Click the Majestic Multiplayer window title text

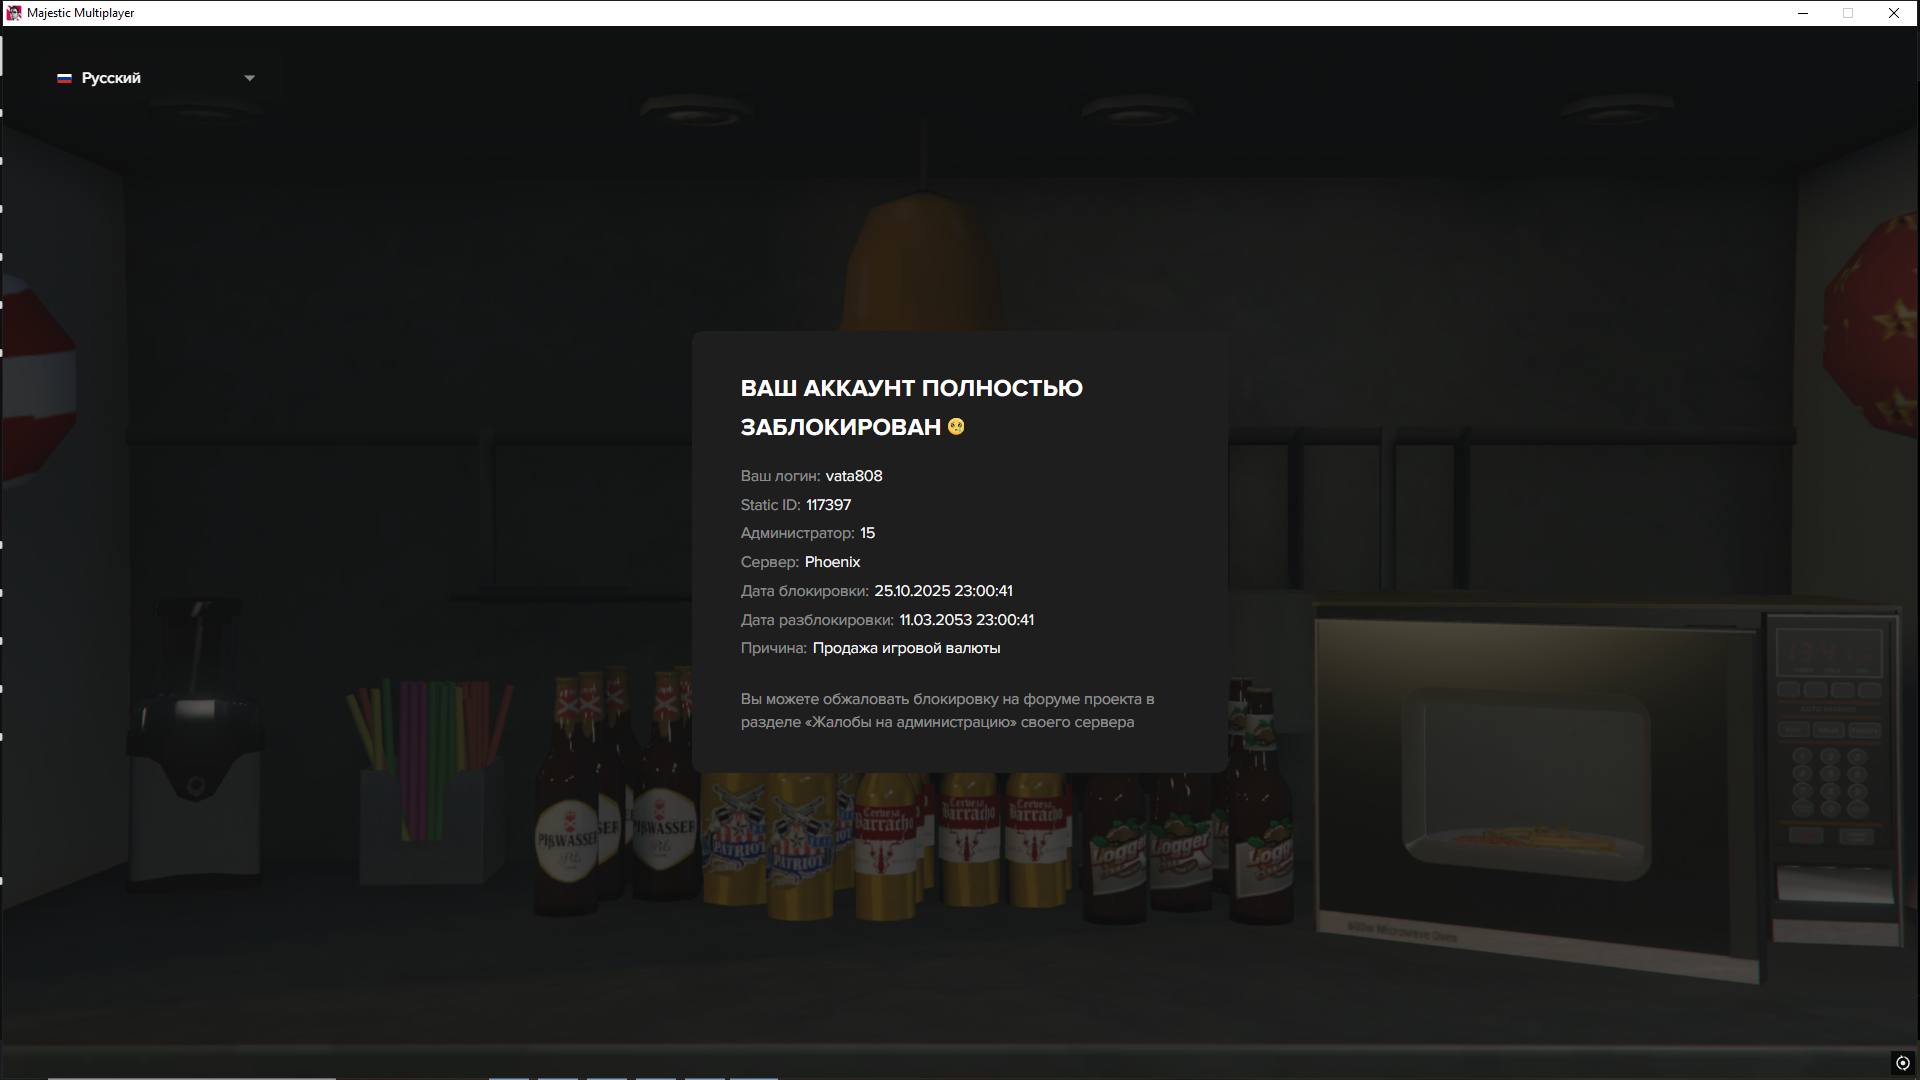[x=80, y=13]
